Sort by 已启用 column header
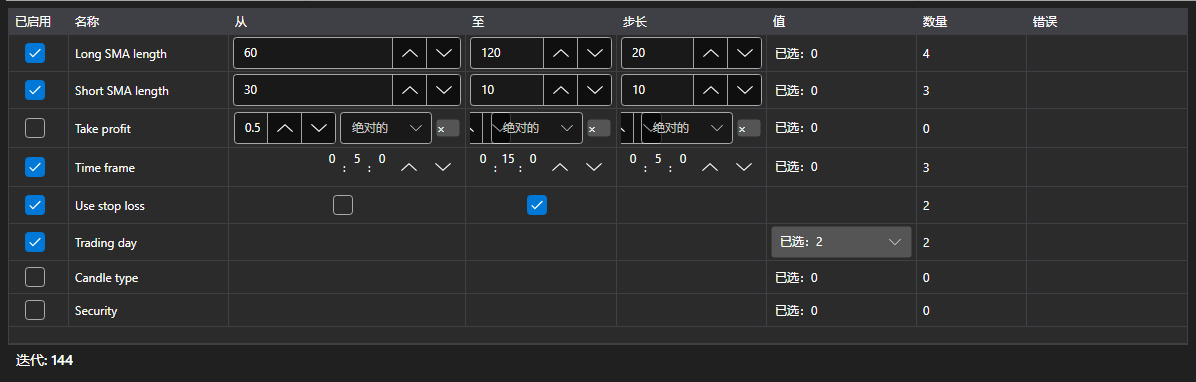This screenshot has width=1196, height=382. [38, 22]
